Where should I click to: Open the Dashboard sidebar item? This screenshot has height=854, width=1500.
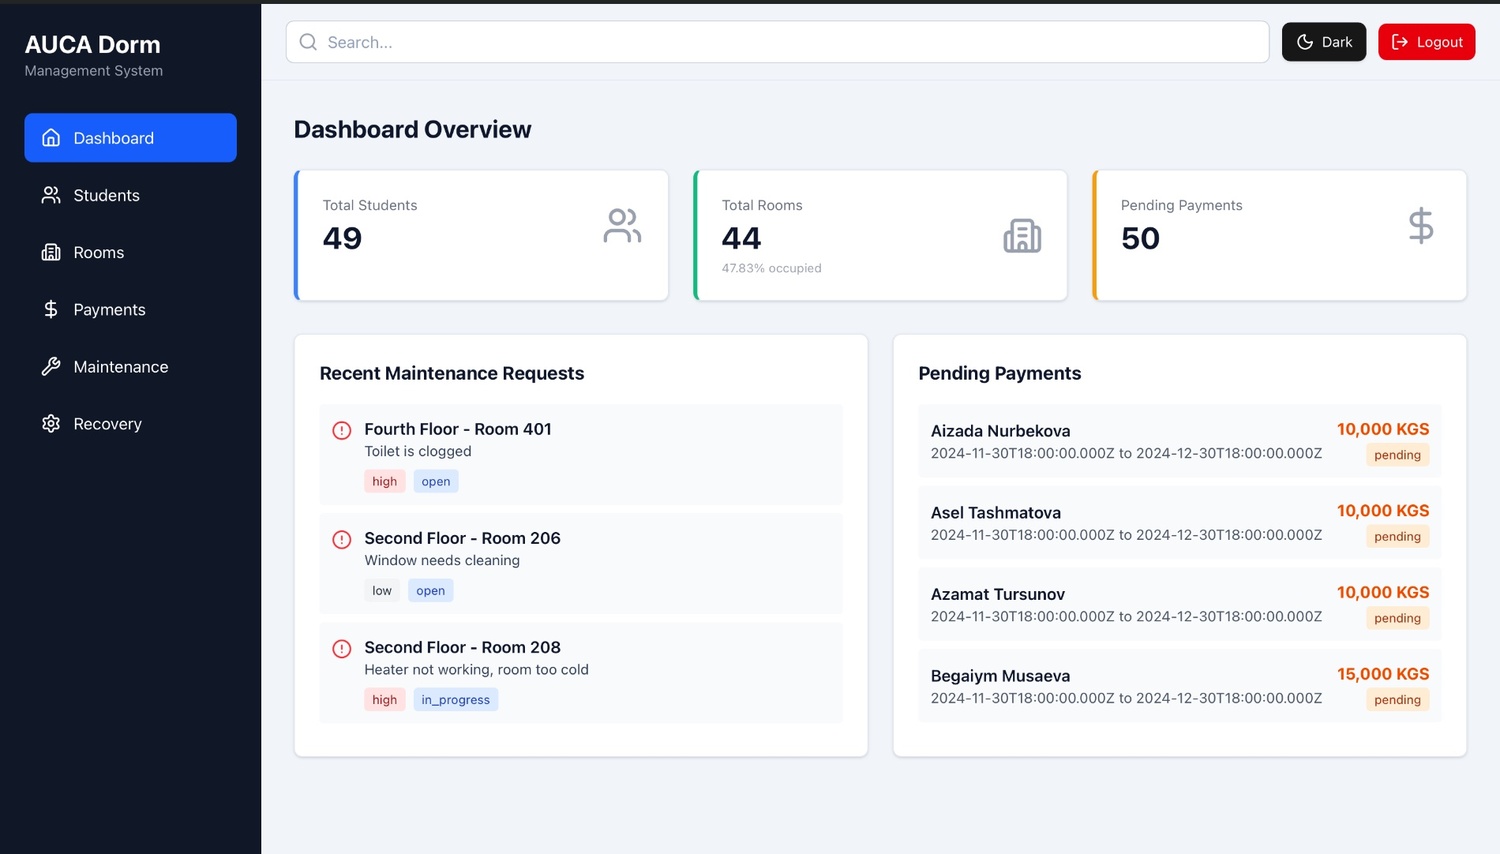click(130, 138)
